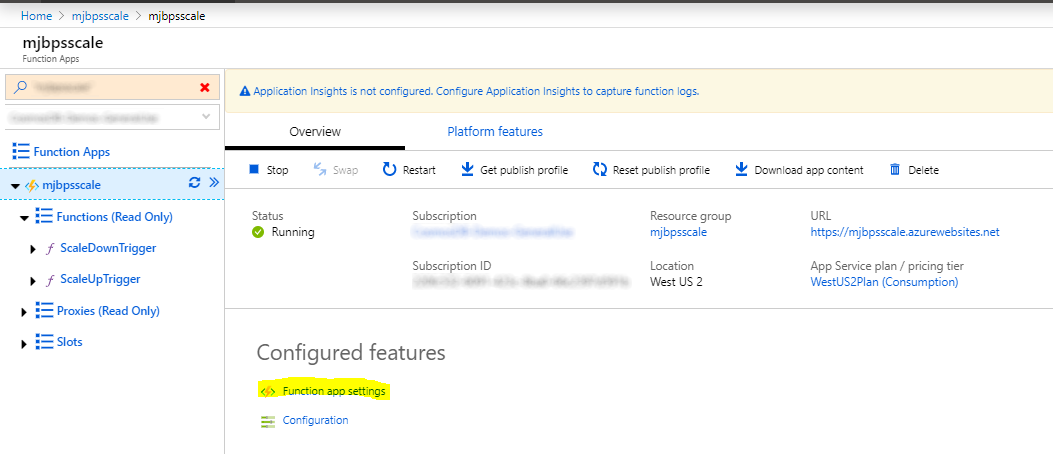Restart the function app
The height and width of the screenshot is (454, 1053).
[x=409, y=170]
